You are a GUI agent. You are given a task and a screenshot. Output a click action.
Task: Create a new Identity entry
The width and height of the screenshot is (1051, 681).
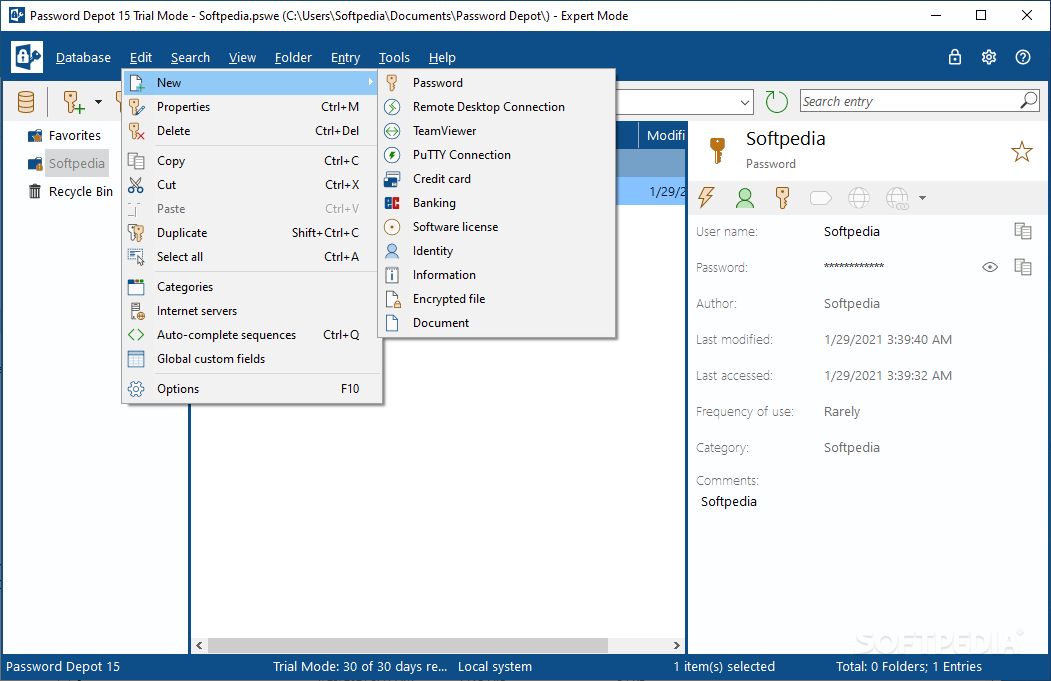(x=496, y=251)
